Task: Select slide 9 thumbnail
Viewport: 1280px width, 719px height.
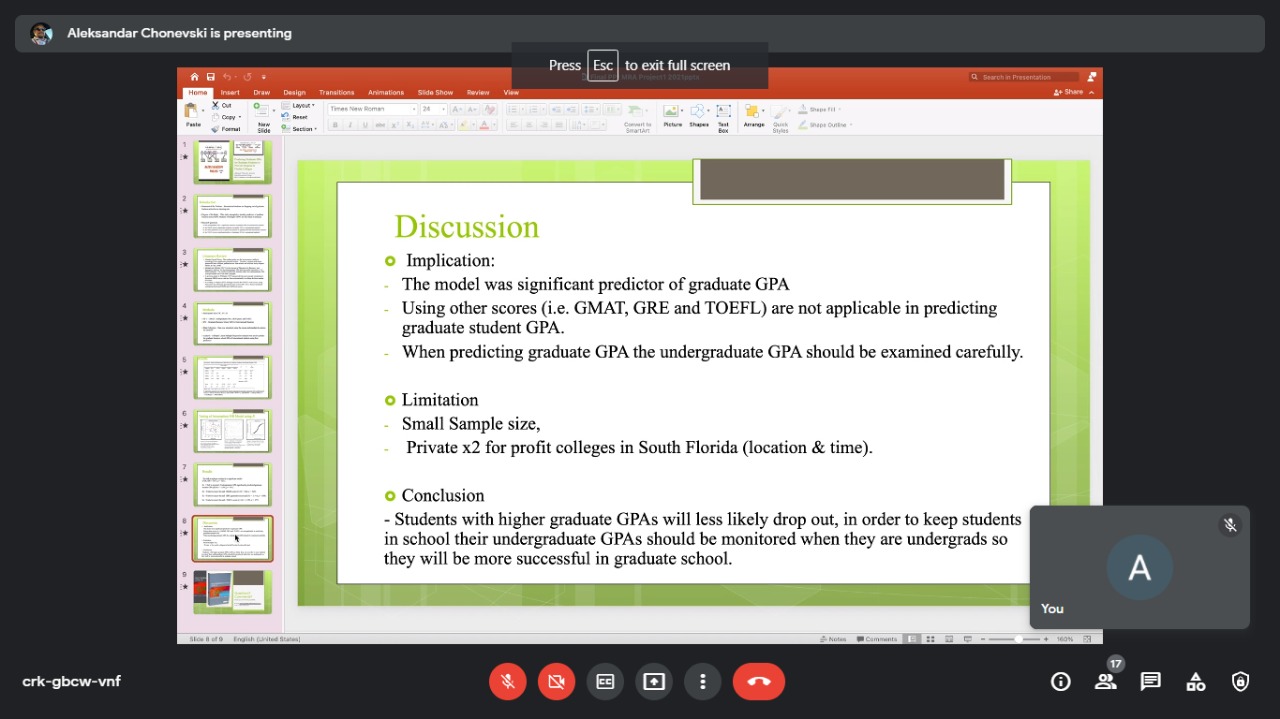Action: click(x=232, y=592)
